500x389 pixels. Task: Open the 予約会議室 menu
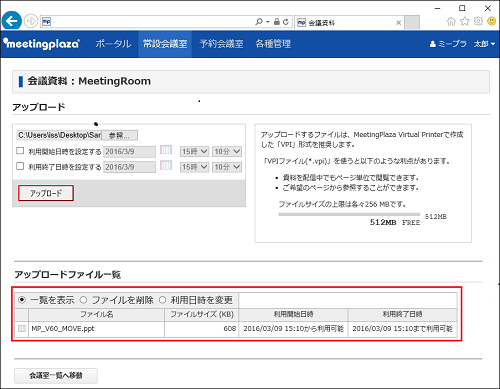pos(221,44)
